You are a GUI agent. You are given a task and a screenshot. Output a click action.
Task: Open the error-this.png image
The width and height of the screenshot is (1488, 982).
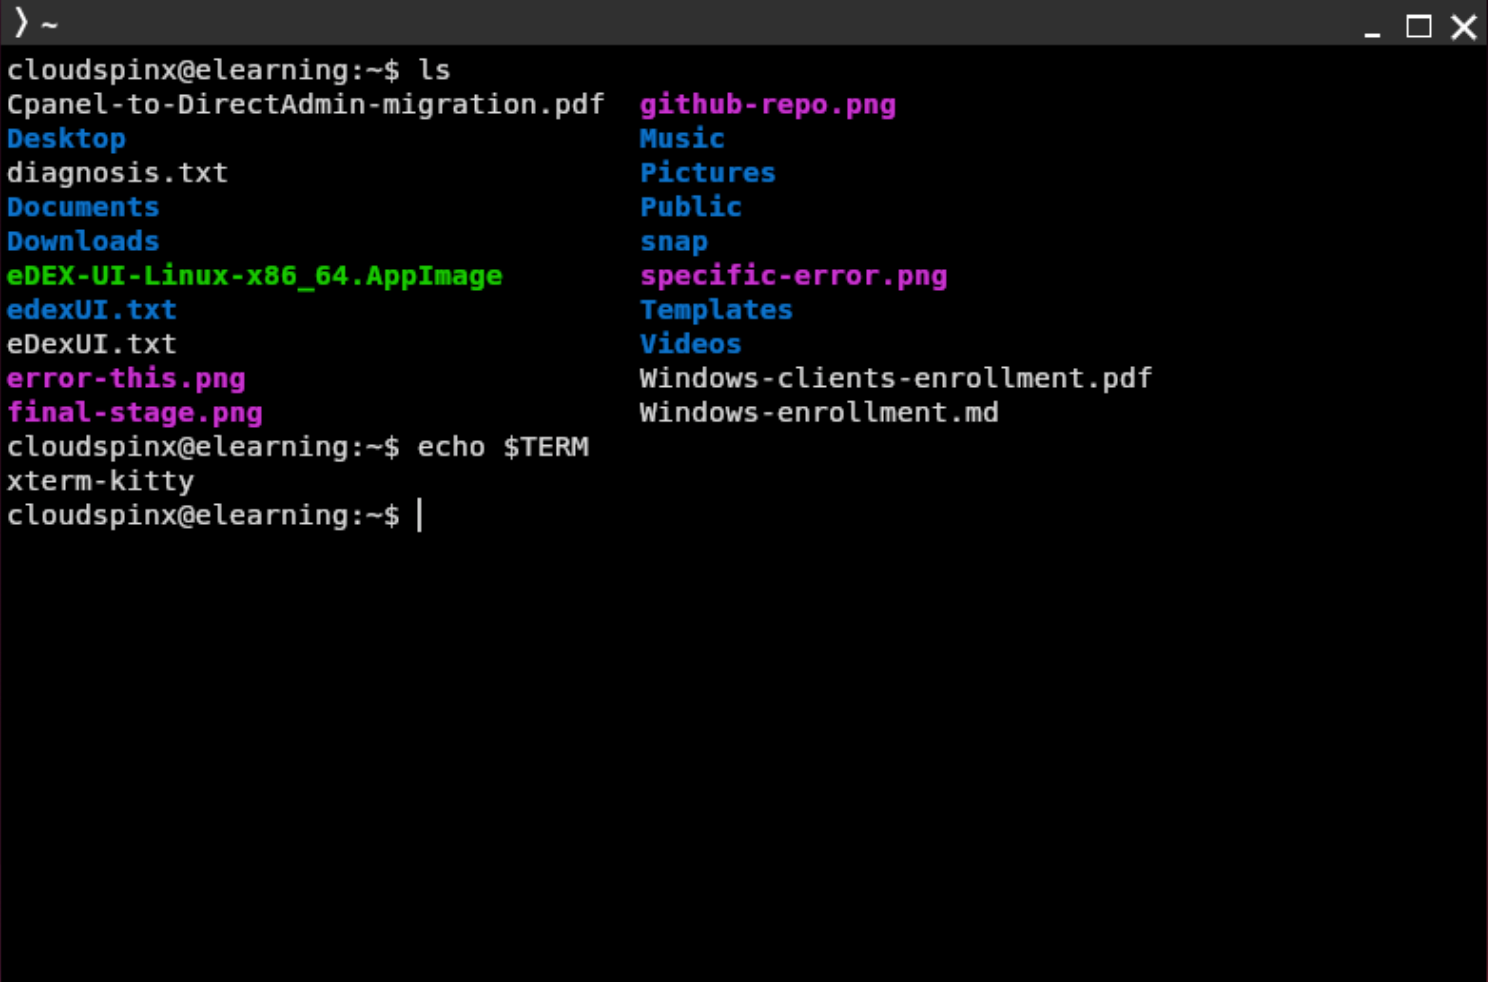[126, 379]
